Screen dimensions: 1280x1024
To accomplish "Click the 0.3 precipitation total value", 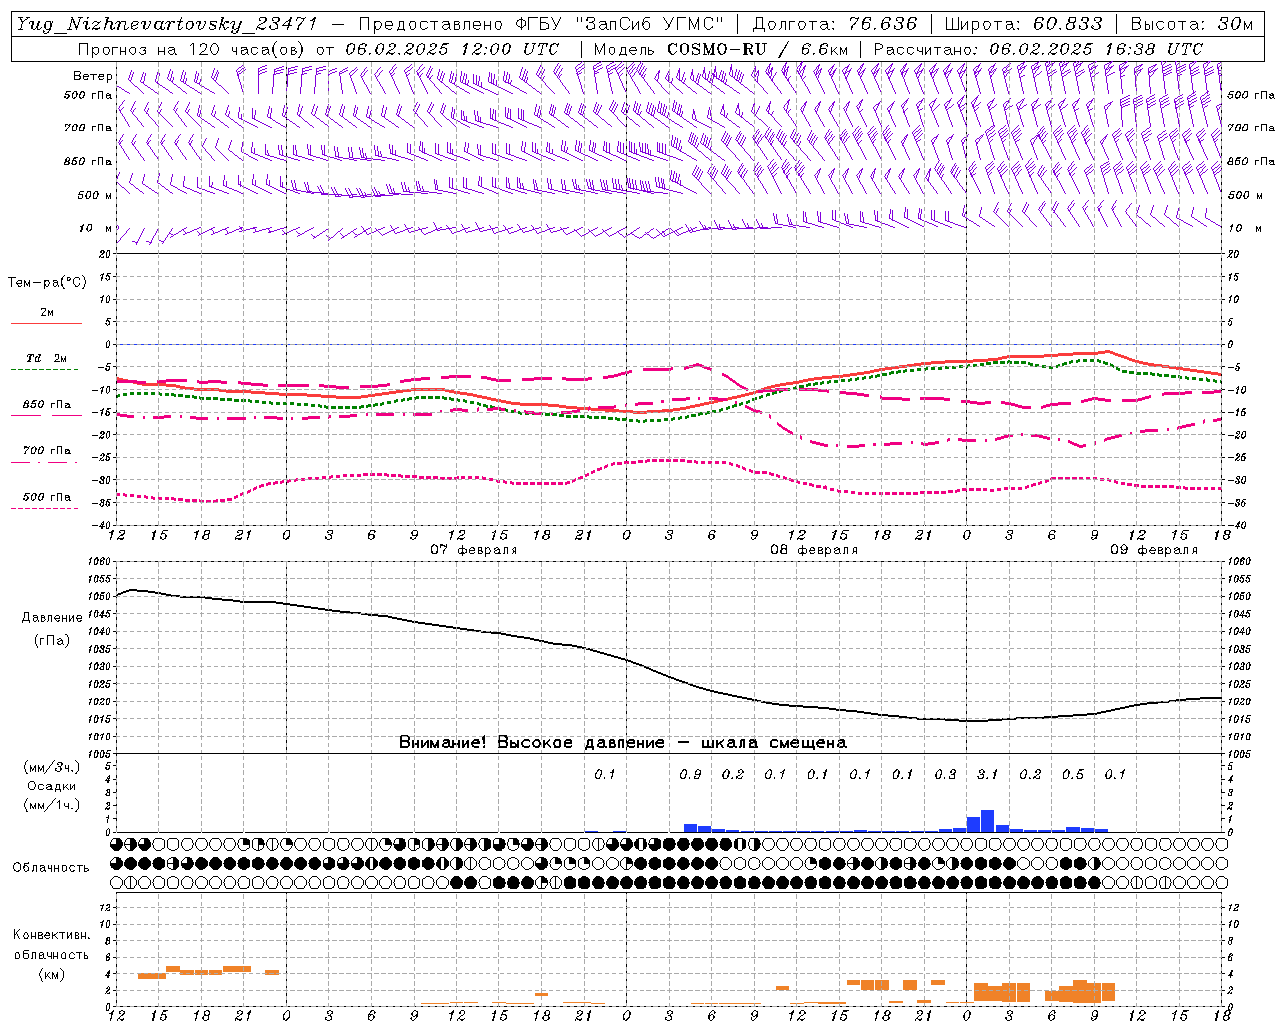I will point(945,774).
